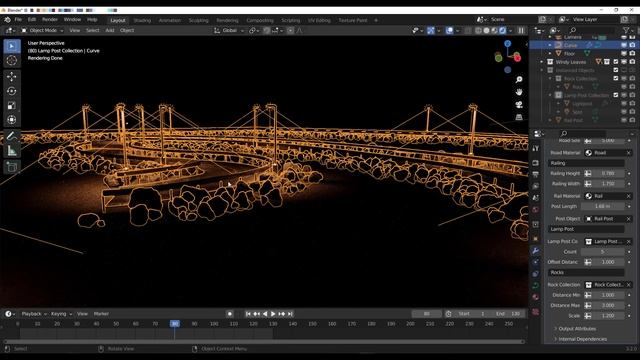Select the Cursor tool
This screenshot has height=360, width=640.
coord(12,60)
